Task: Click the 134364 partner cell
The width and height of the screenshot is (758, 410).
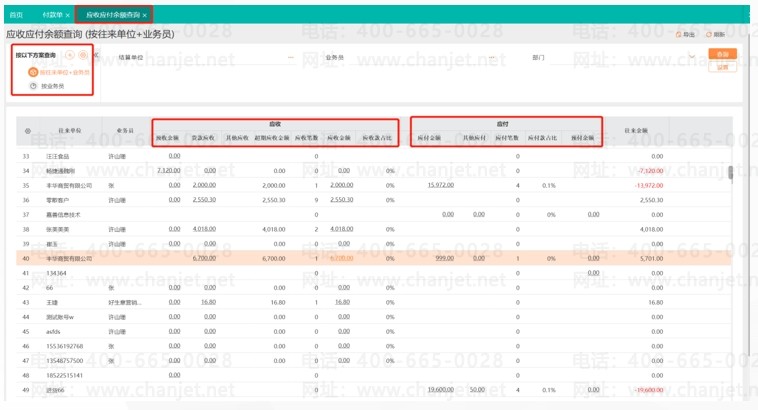Action: (x=56, y=273)
